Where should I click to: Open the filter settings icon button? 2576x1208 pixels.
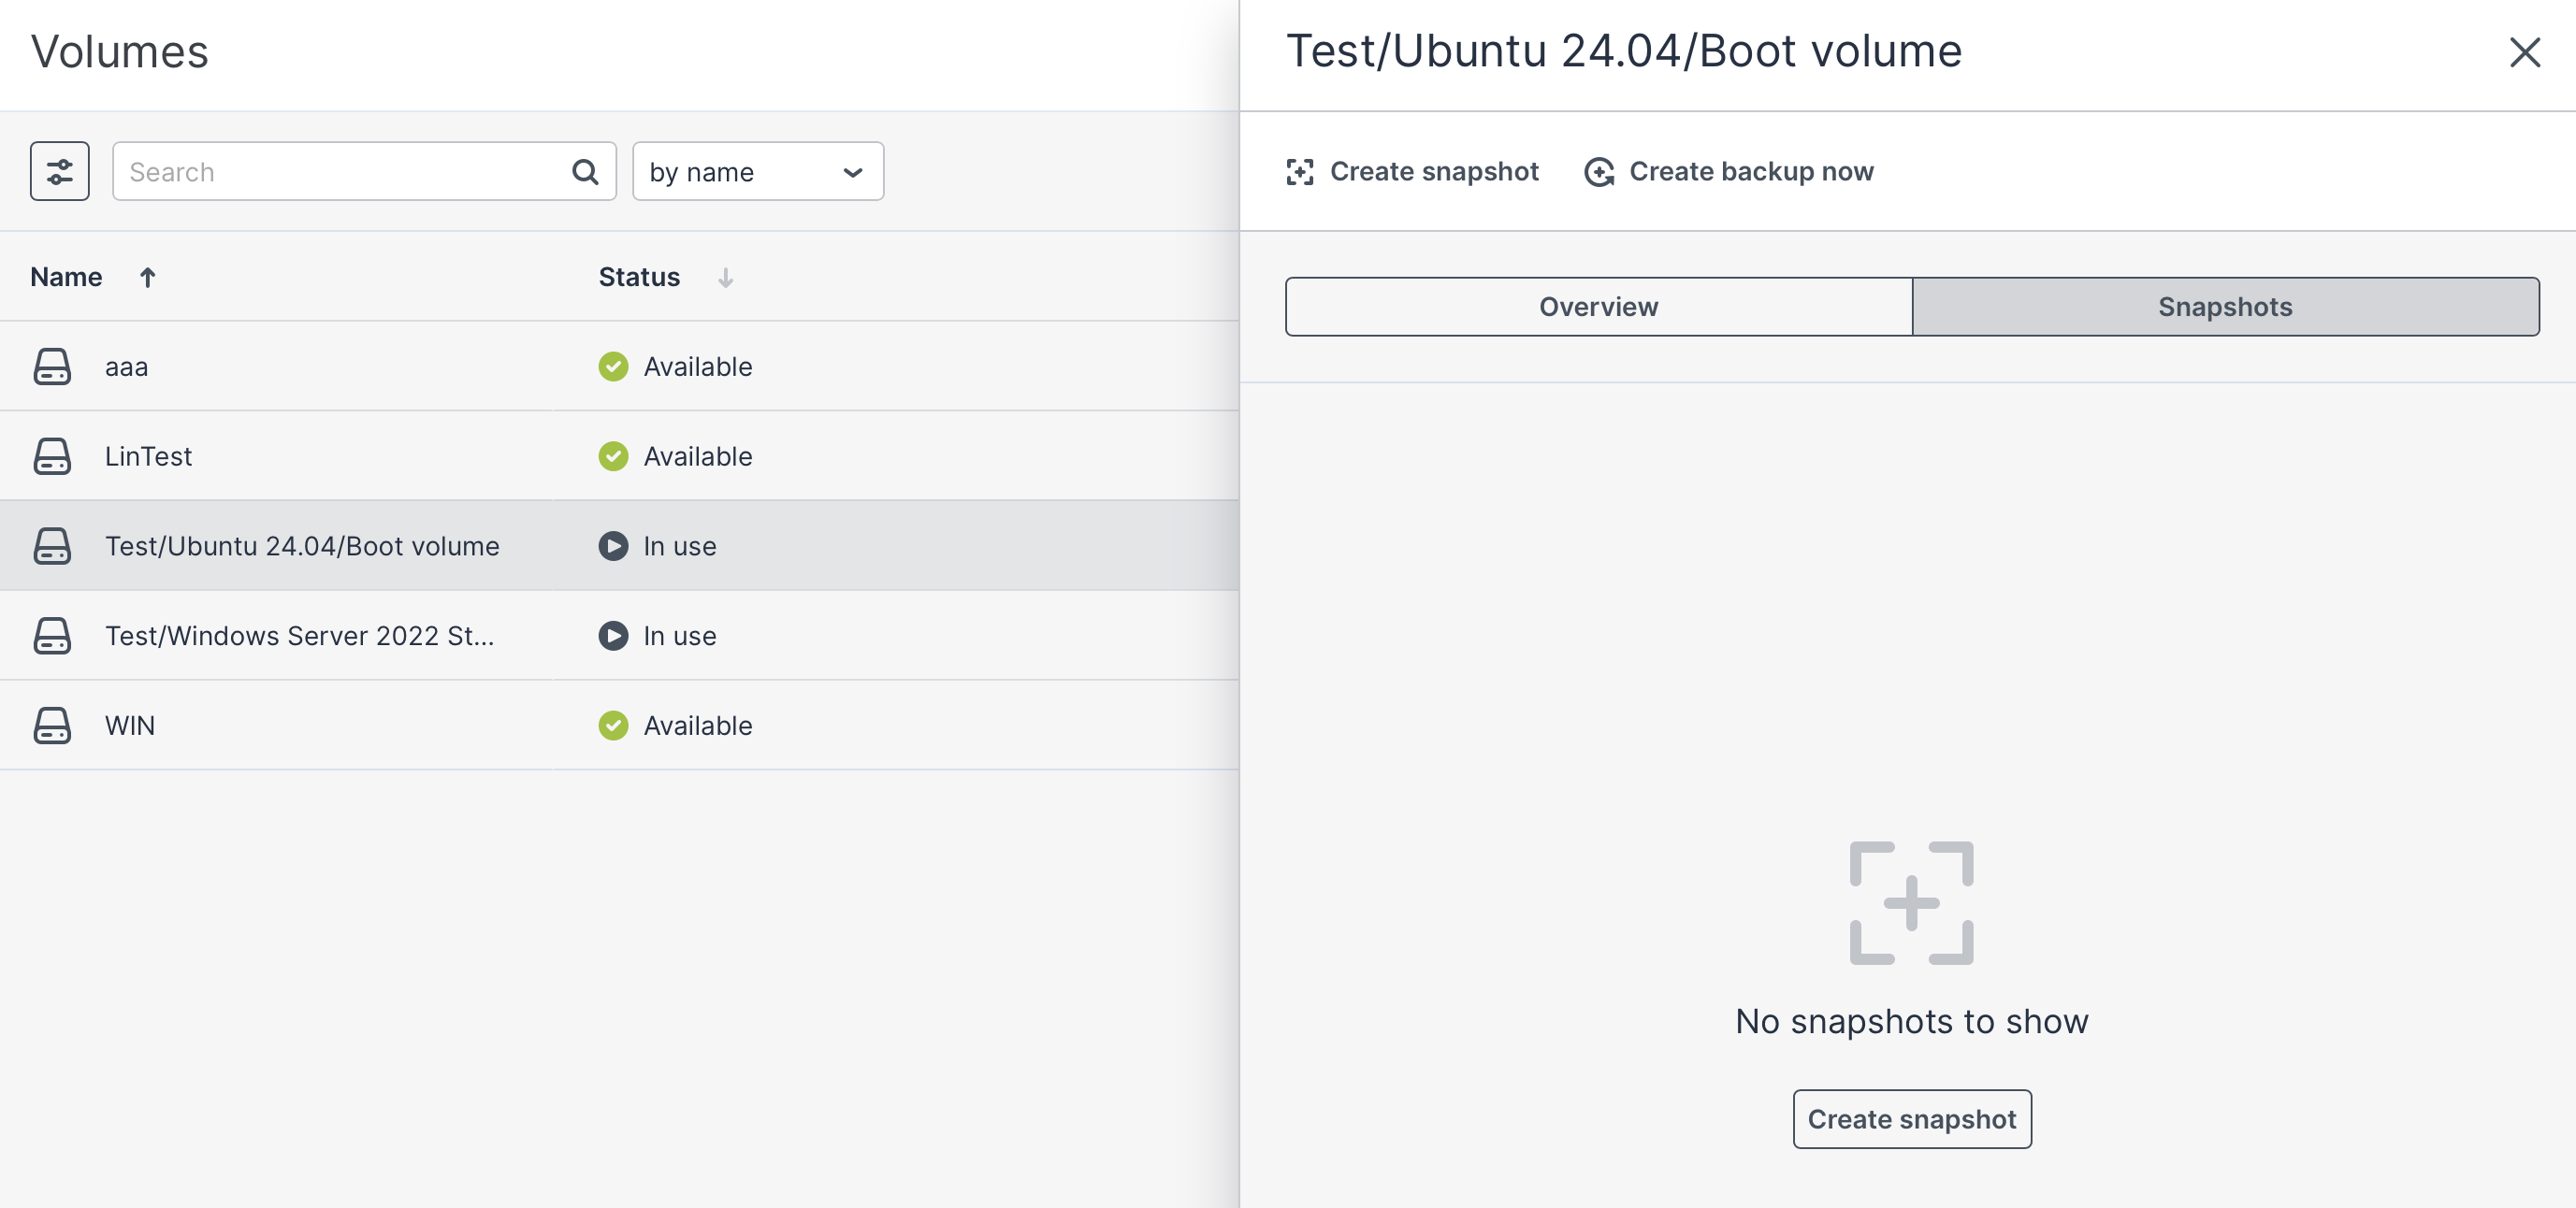click(59, 171)
